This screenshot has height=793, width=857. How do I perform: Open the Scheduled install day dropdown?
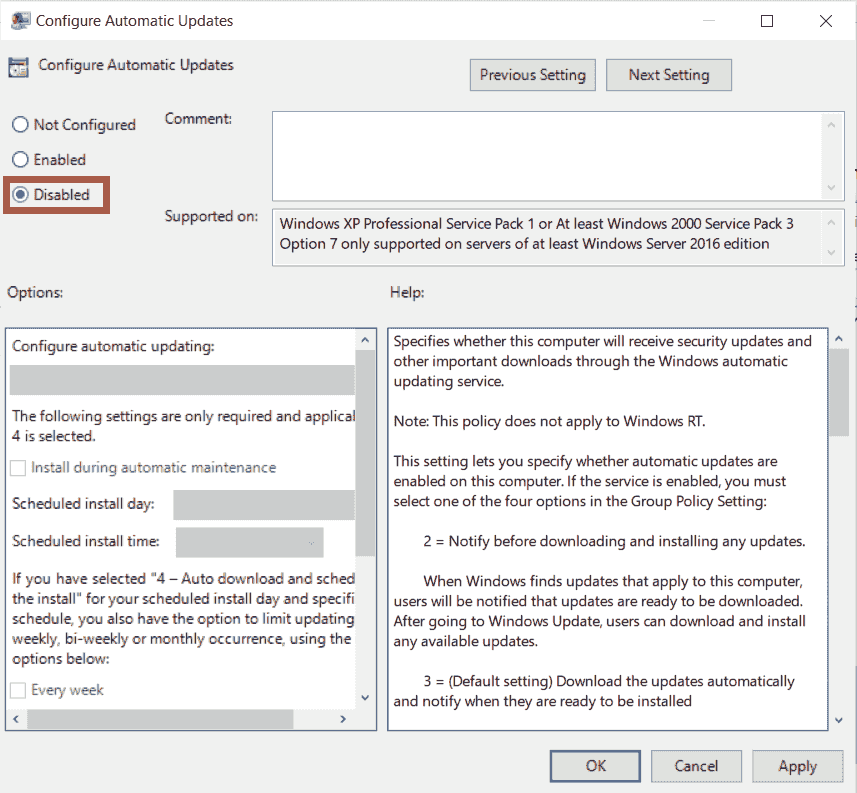264,505
